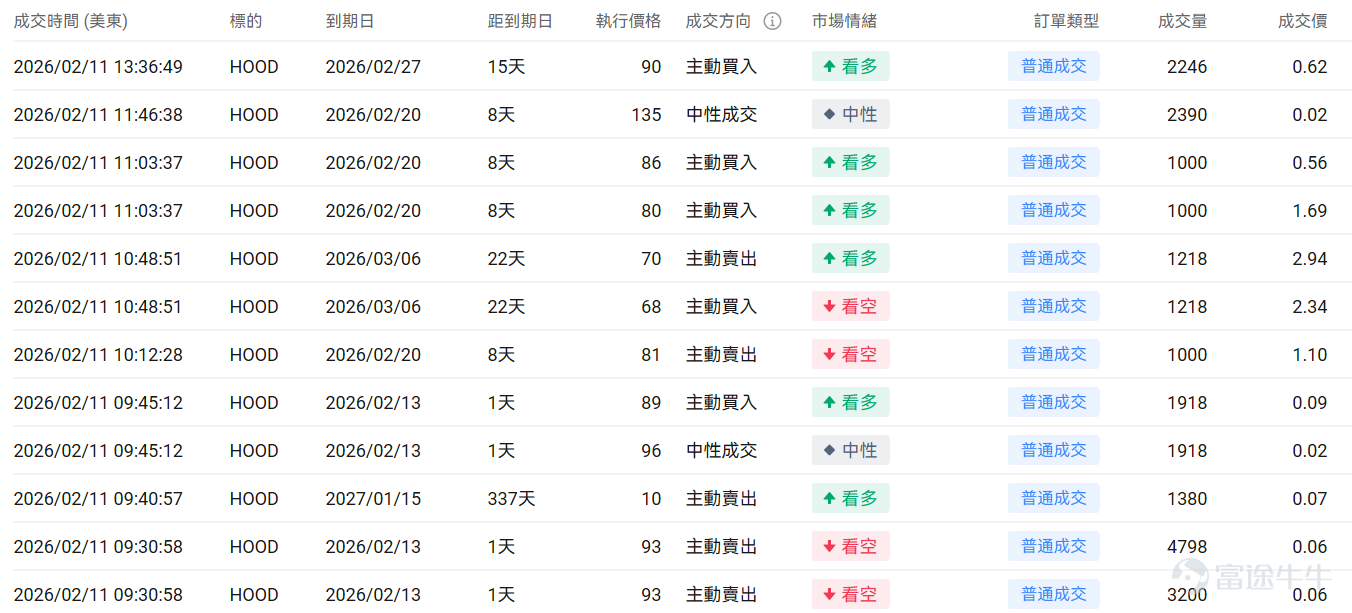The width and height of the screenshot is (1352, 613).
Task: Click the 中性 badge in the strike 96 row
Action: (x=850, y=451)
